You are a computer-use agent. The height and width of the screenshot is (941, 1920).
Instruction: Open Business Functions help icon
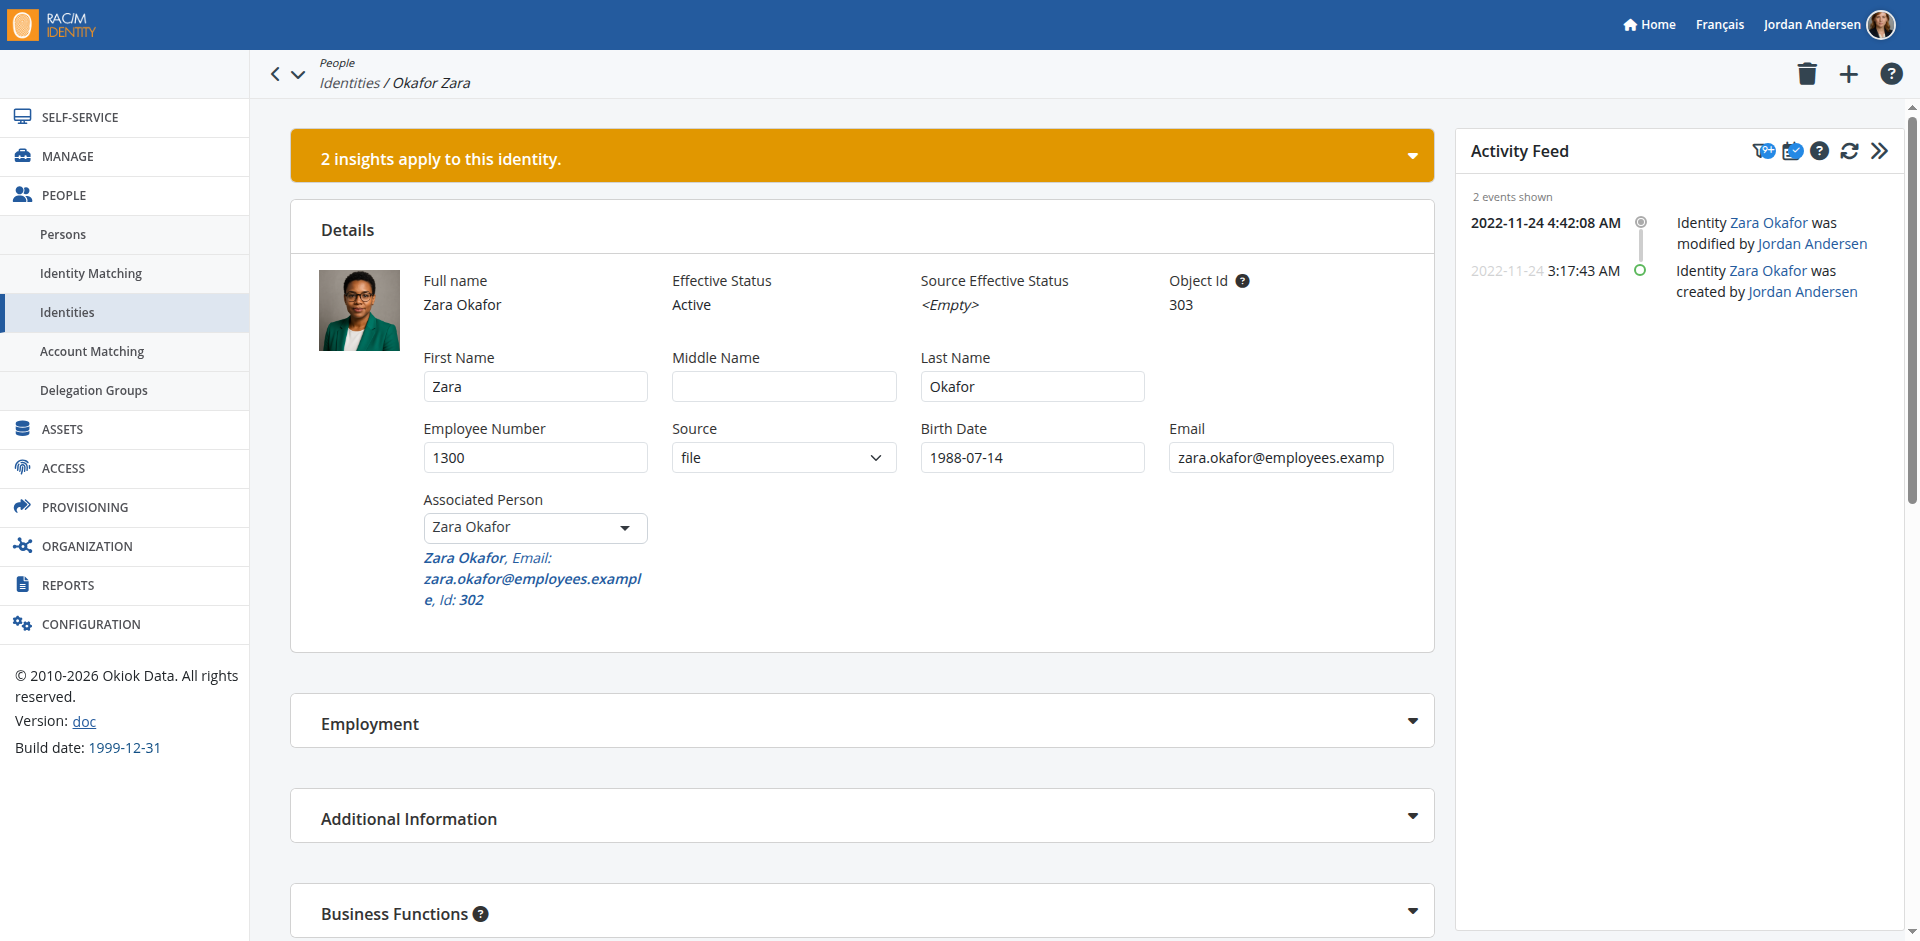point(481,914)
